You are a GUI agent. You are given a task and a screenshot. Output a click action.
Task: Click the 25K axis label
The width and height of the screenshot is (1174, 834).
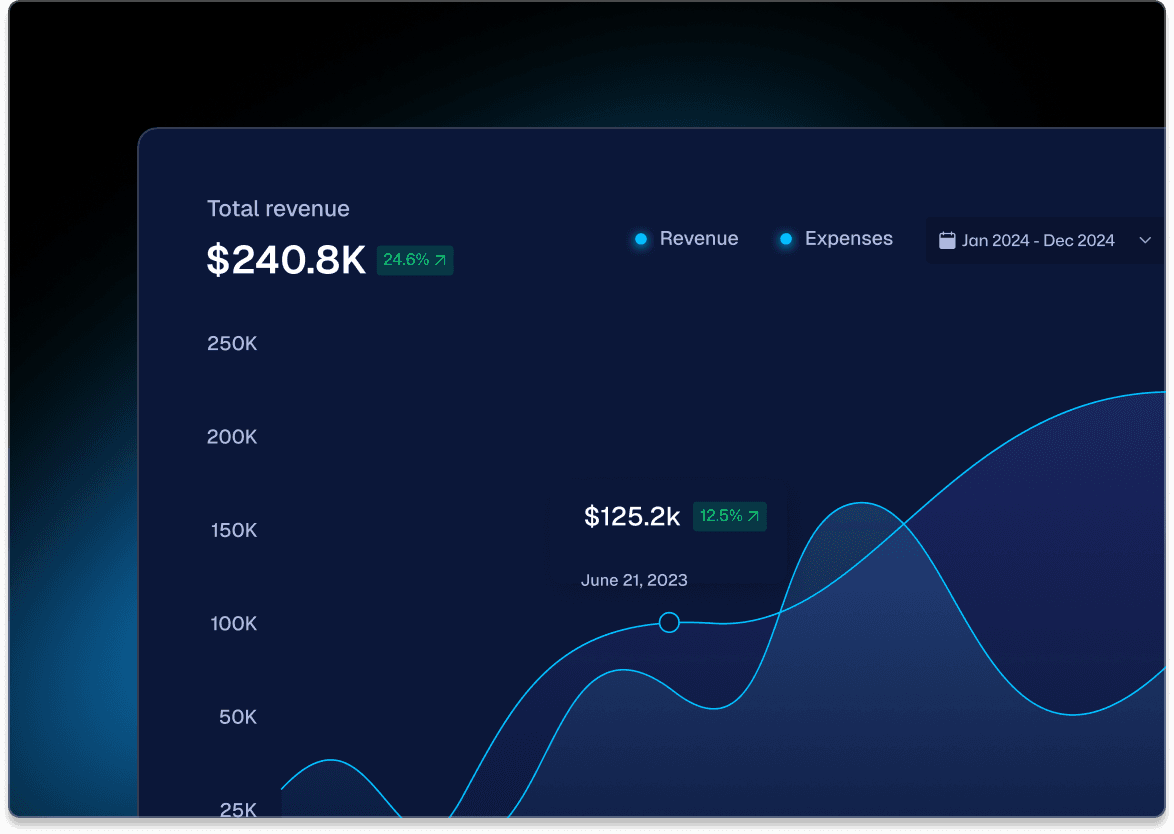click(238, 809)
